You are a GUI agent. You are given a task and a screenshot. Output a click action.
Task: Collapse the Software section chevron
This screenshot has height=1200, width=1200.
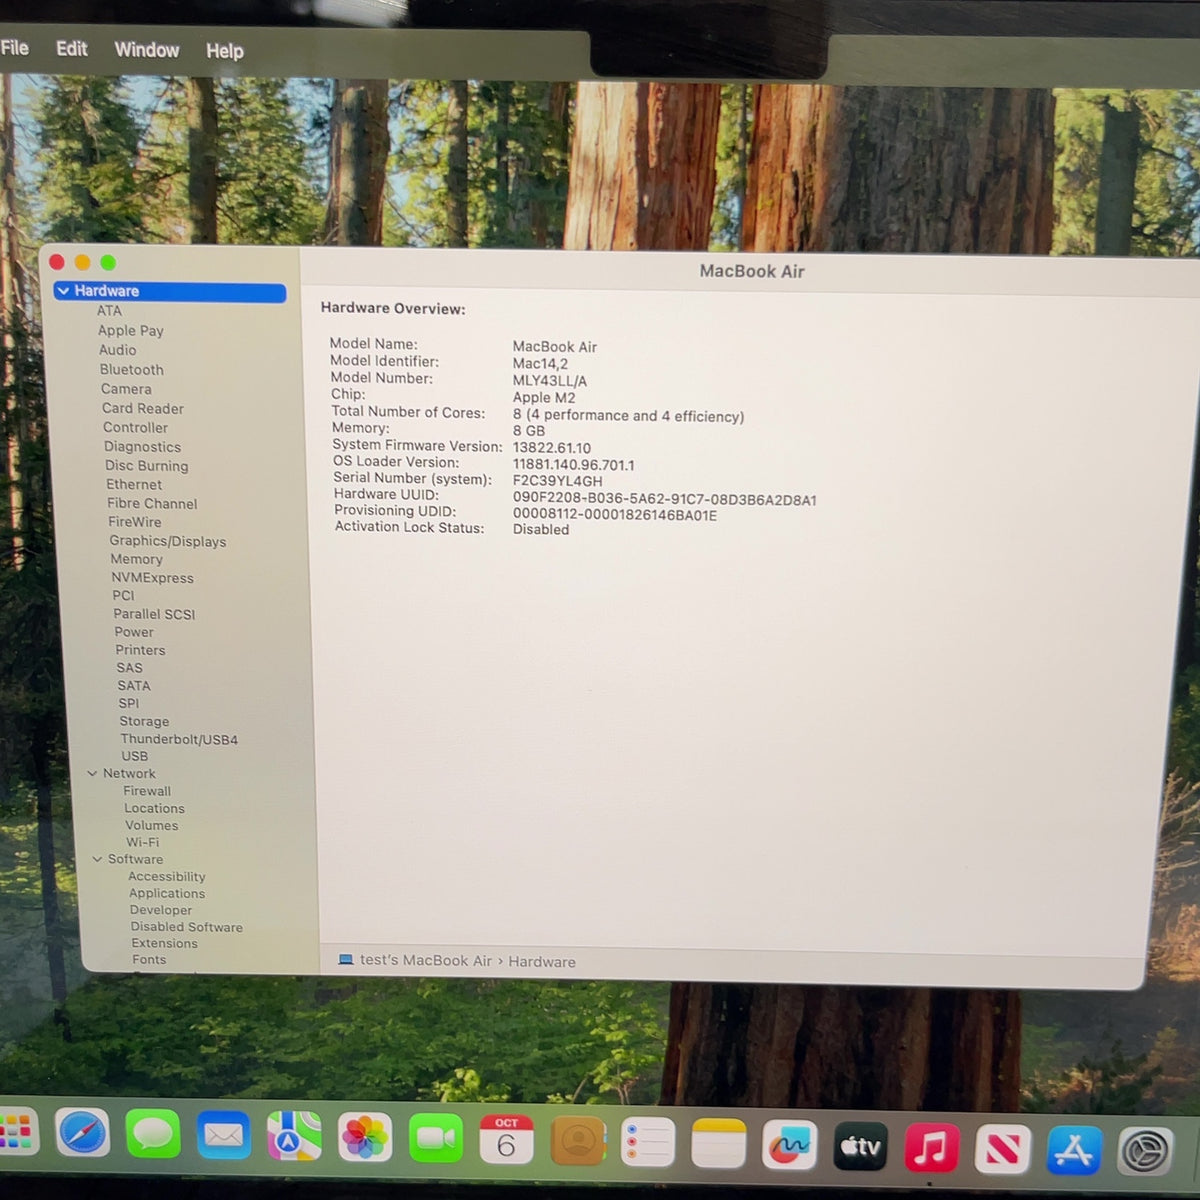(97, 859)
